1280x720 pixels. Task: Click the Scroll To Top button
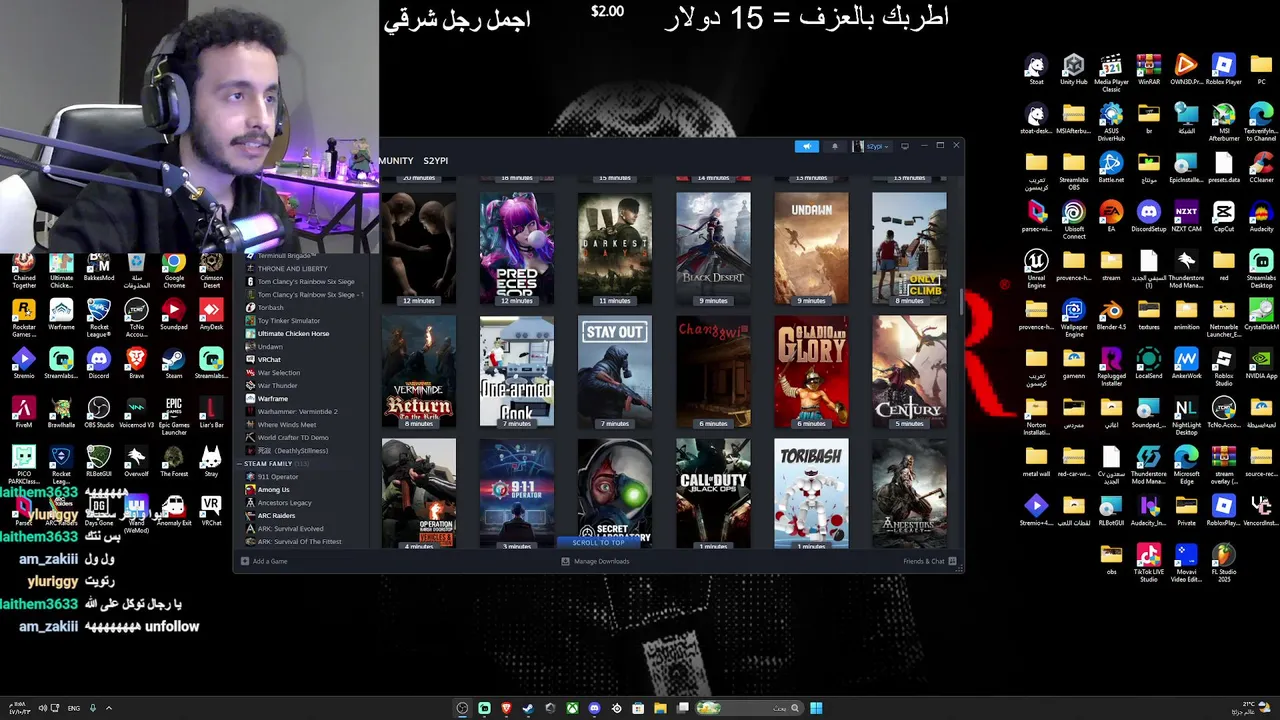(599, 542)
